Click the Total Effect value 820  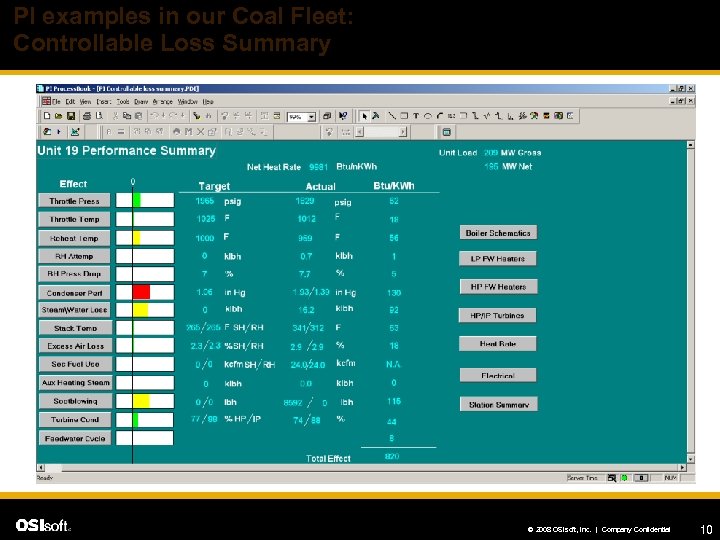tap(392, 456)
